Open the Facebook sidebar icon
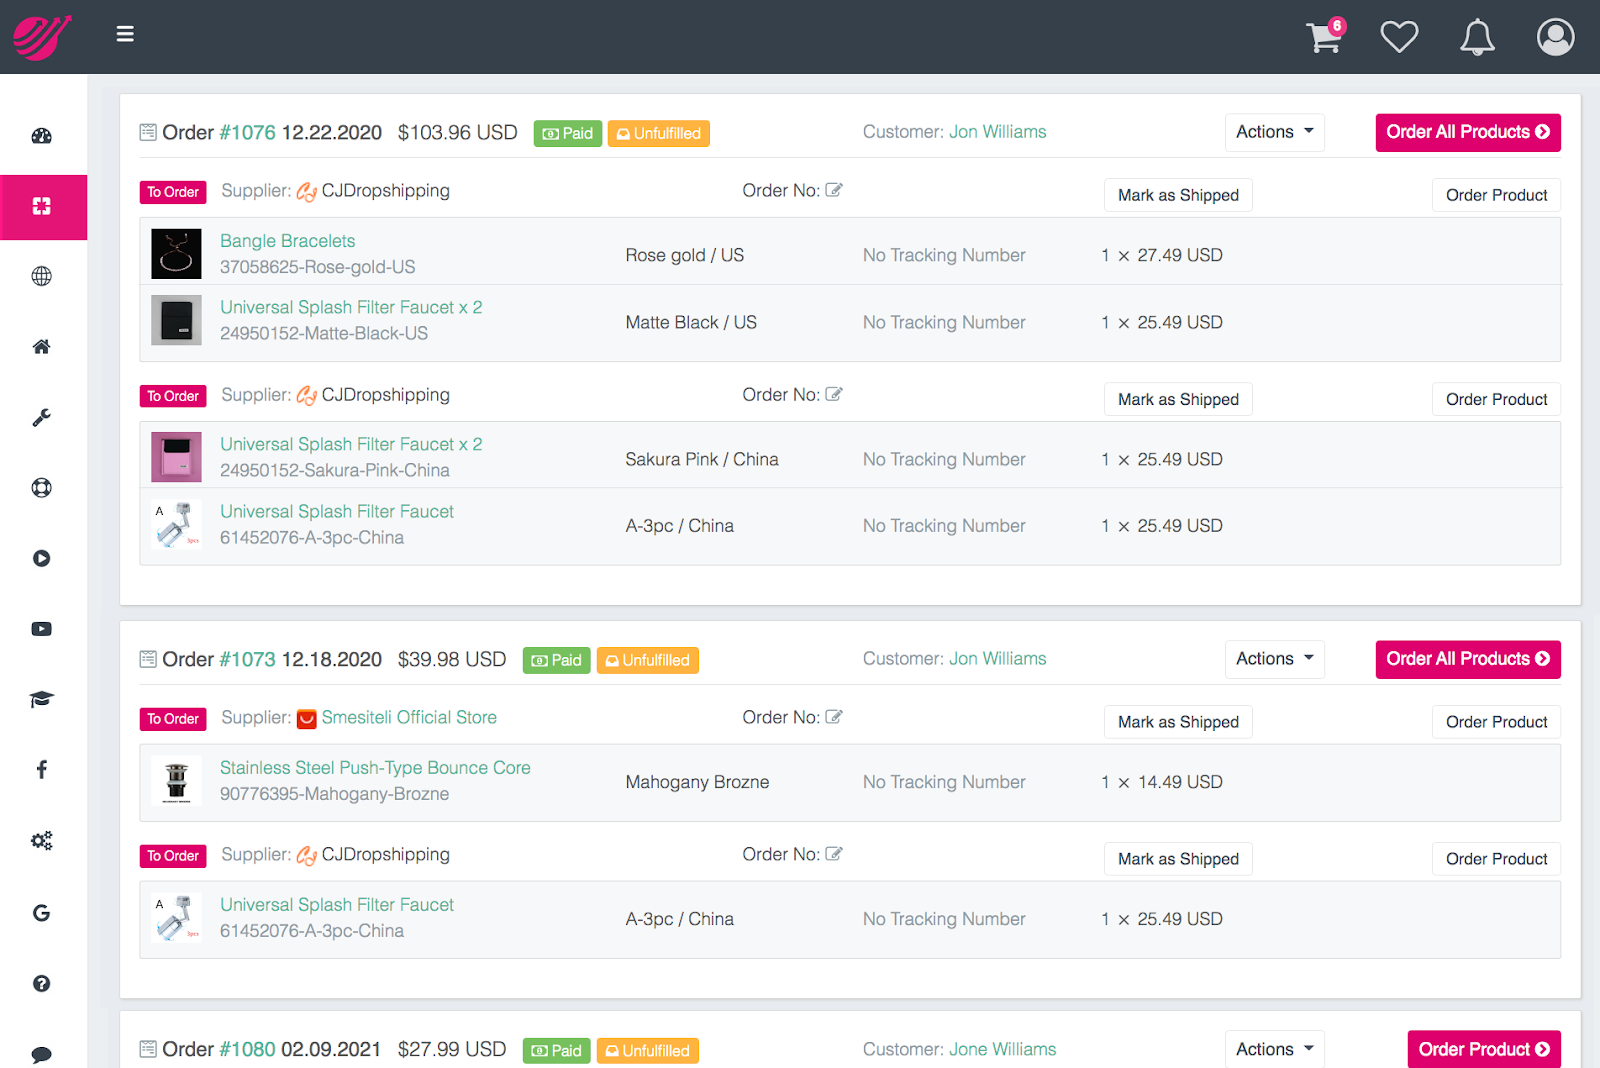 [41, 769]
